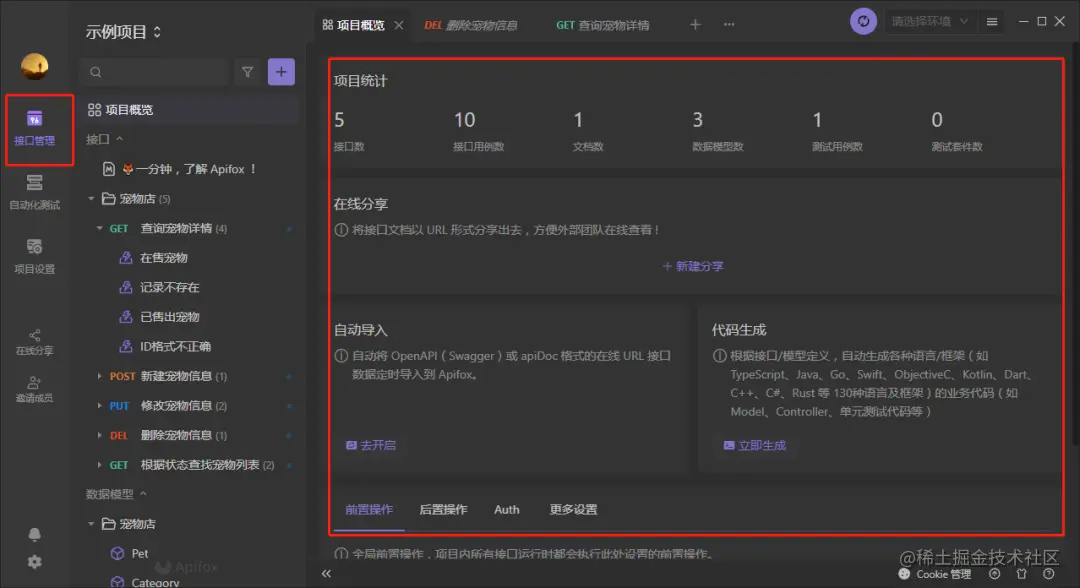This screenshot has width=1080, height=588.
Task: Open the notifications bell
Action: [x=33, y=533]
